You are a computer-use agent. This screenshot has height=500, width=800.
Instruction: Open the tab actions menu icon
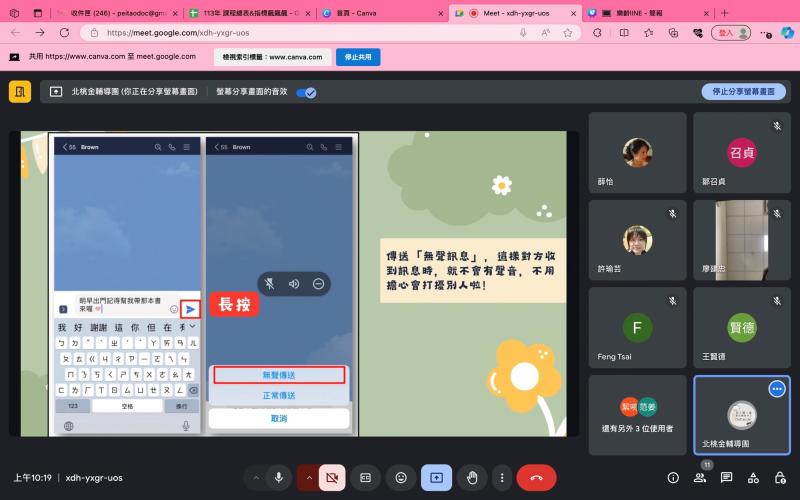[38, 13]
